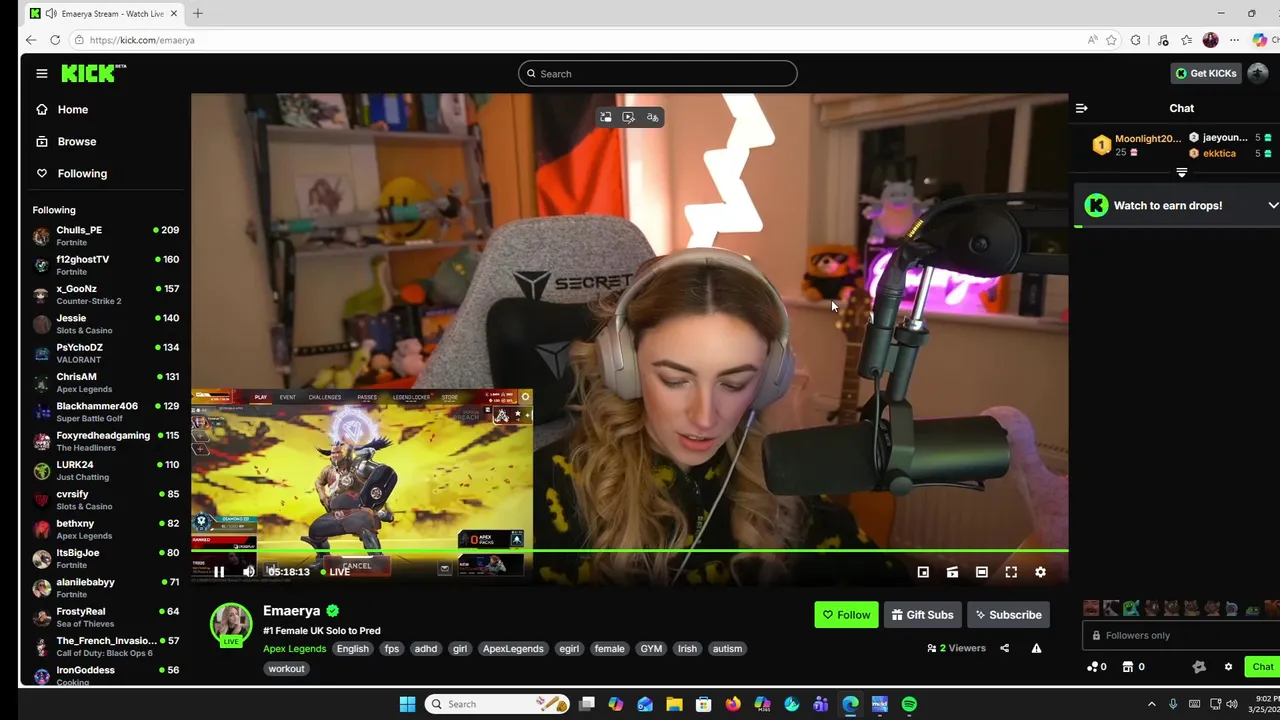Report stream using warning triangle icon
The image size is (1280, 720).
tap(1036, 648)
